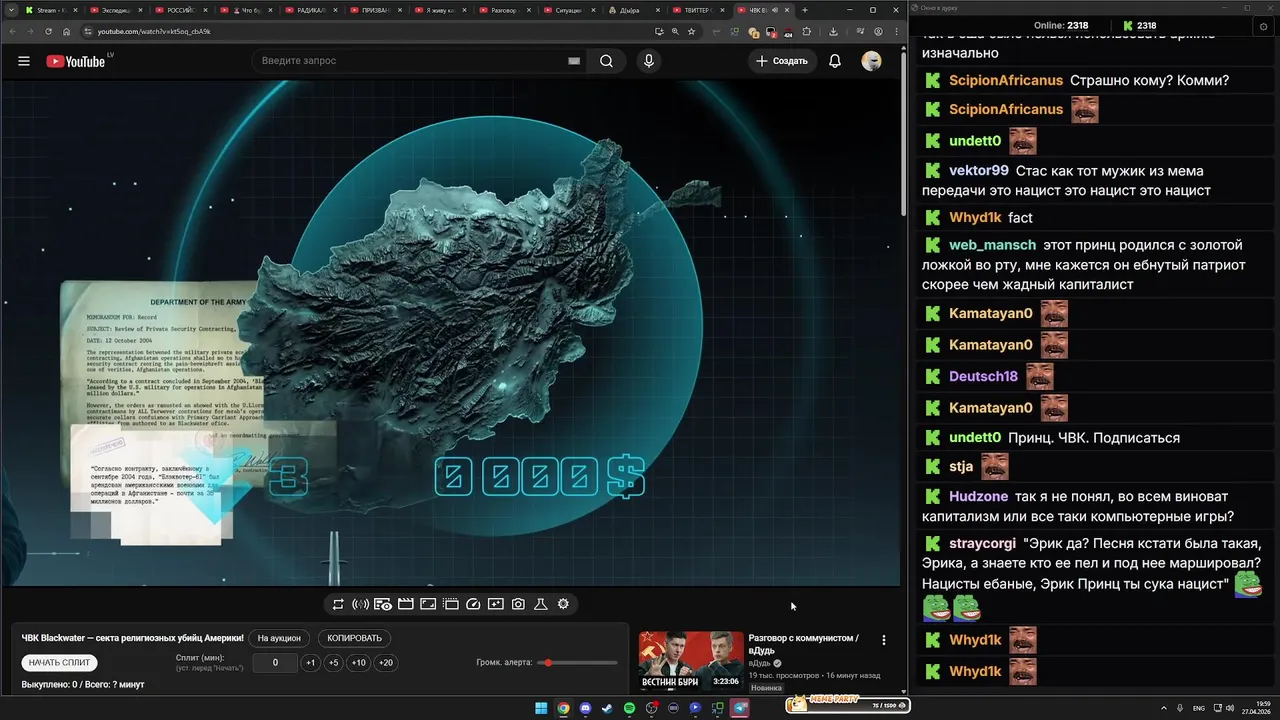This screenshot has width=1280, height=720.
Task: Show hidden tray icons chevron
Action: [1165, 708]
